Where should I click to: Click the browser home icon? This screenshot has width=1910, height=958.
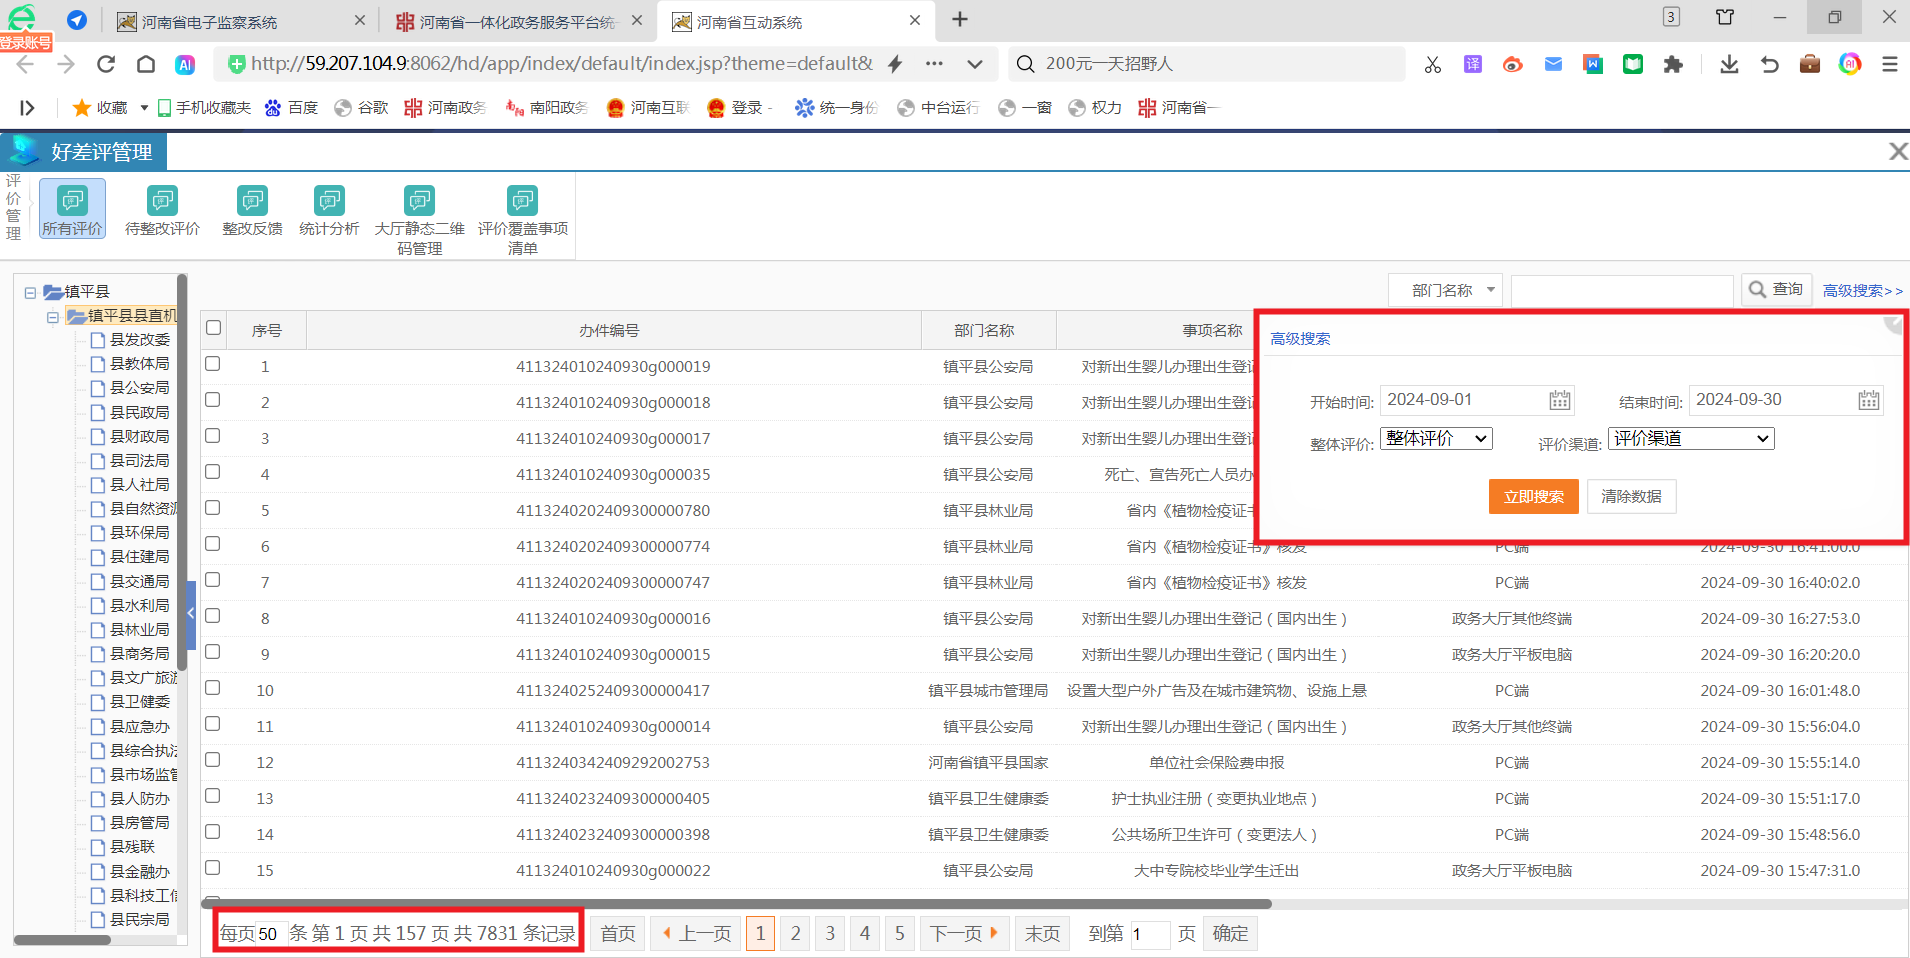pos(146,64)
